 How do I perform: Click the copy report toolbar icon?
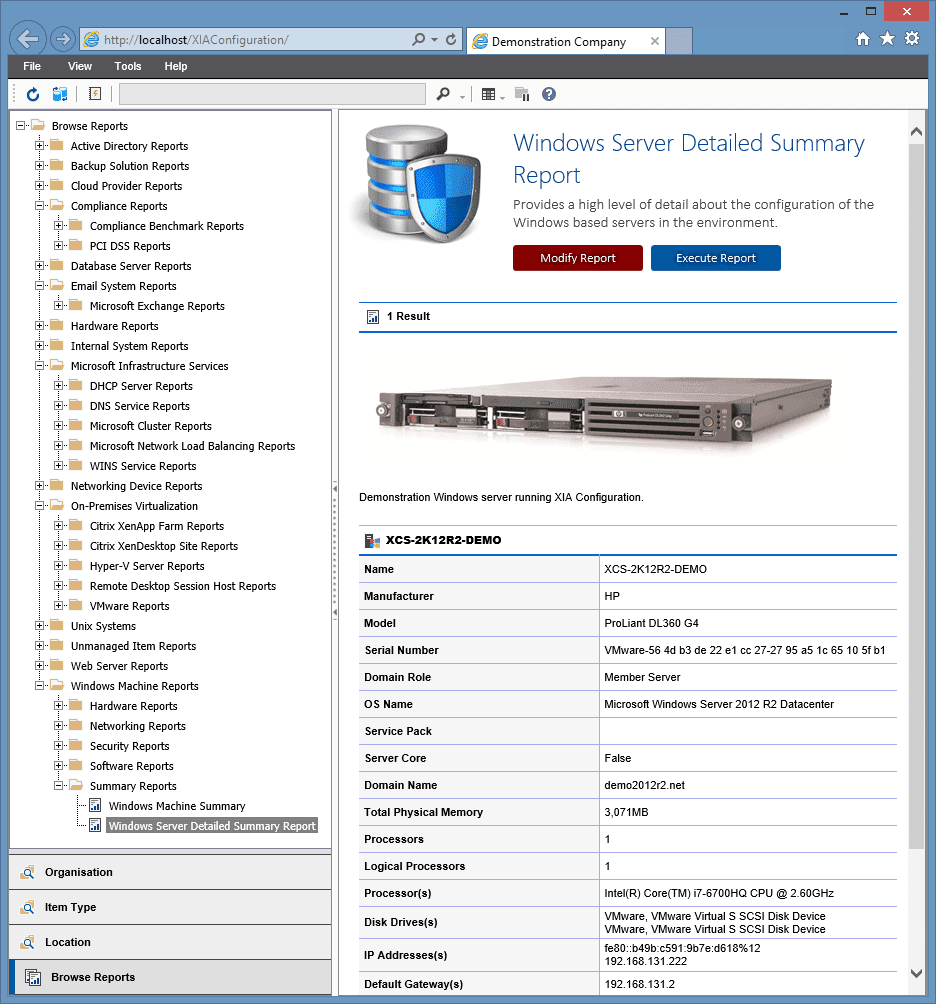[521, 94]
